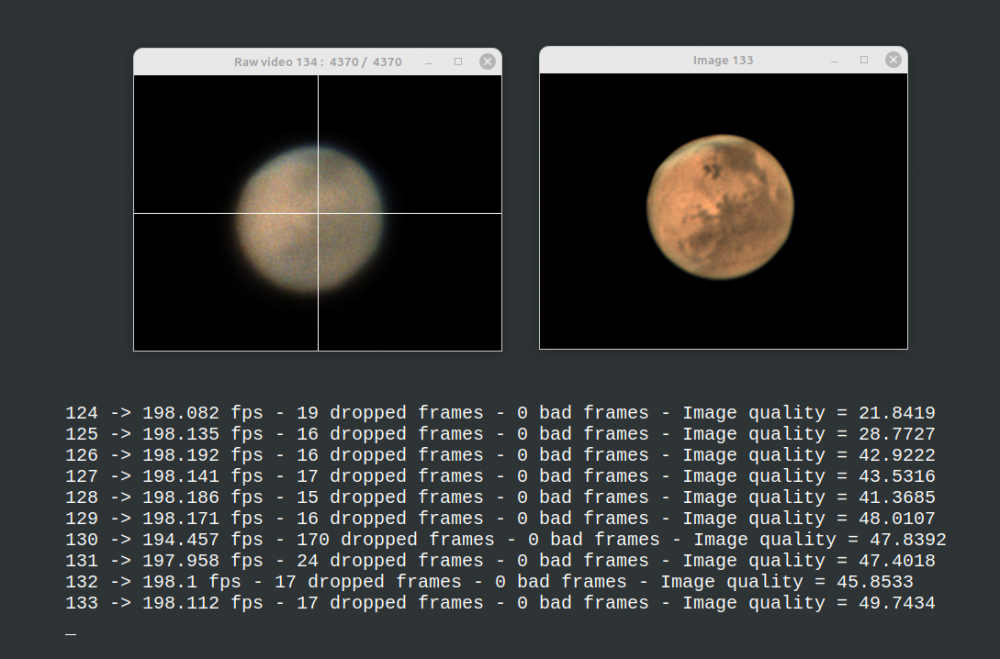Close the Raw video 134 window
This screenshot has width=1000, height=659.
[487, 61]
